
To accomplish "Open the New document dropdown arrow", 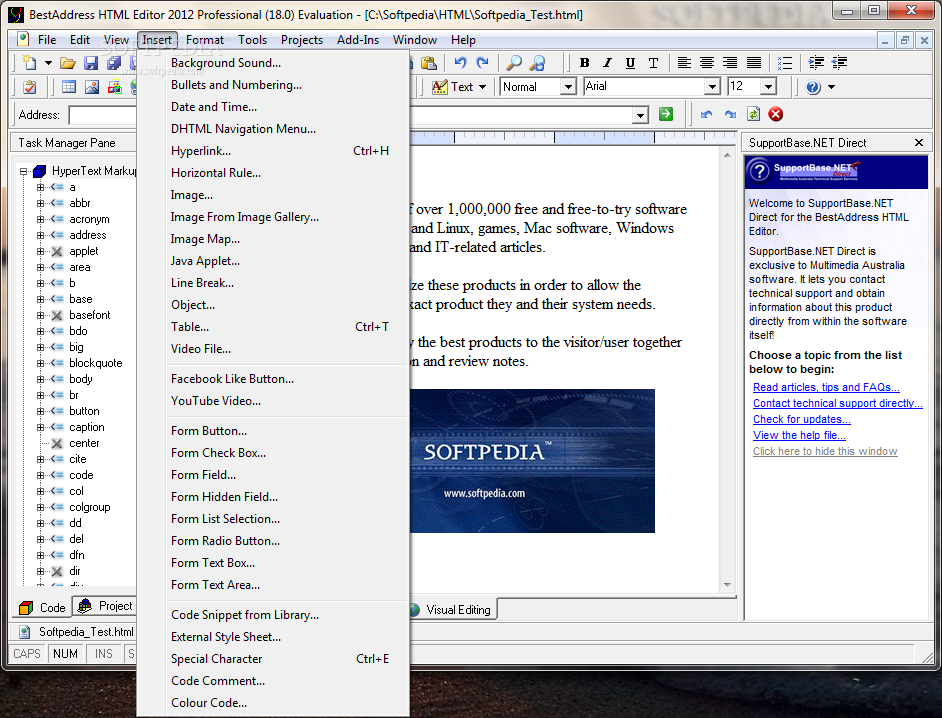I will (48, 62).
